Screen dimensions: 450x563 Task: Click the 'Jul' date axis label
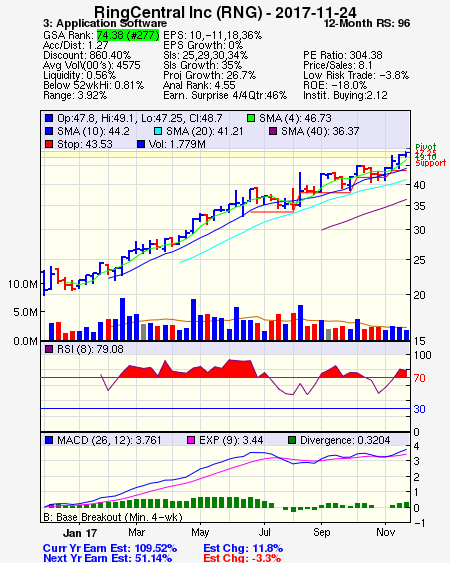264,532
